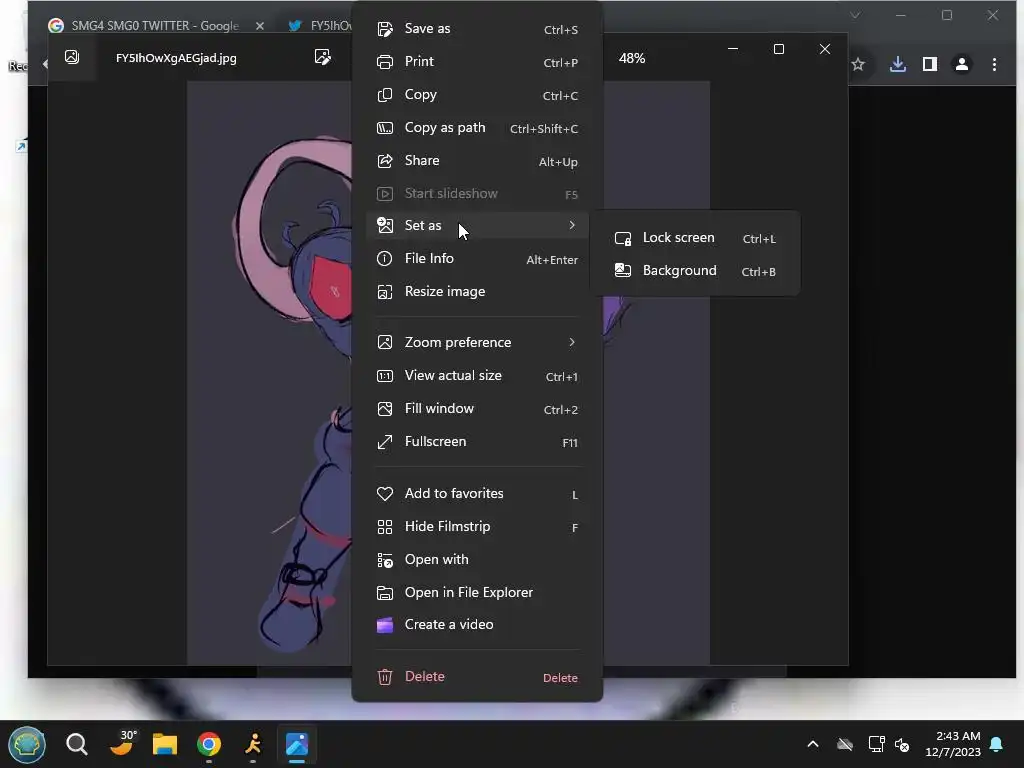Viewport: 1024px width, 768px height.
Task: Click the View actual size 1:1 icon
Action: pos(385,376)
